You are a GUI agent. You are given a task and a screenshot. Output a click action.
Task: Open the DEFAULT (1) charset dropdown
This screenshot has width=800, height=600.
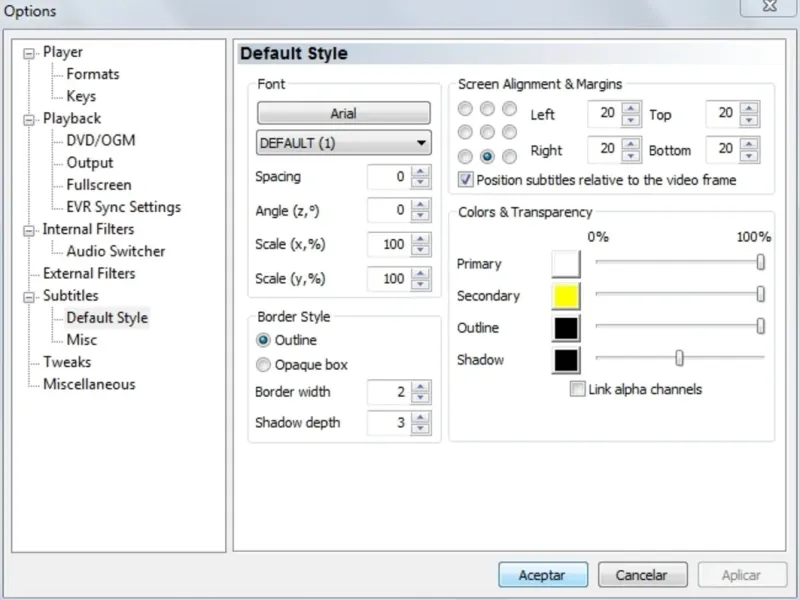[x=344, y=143]
